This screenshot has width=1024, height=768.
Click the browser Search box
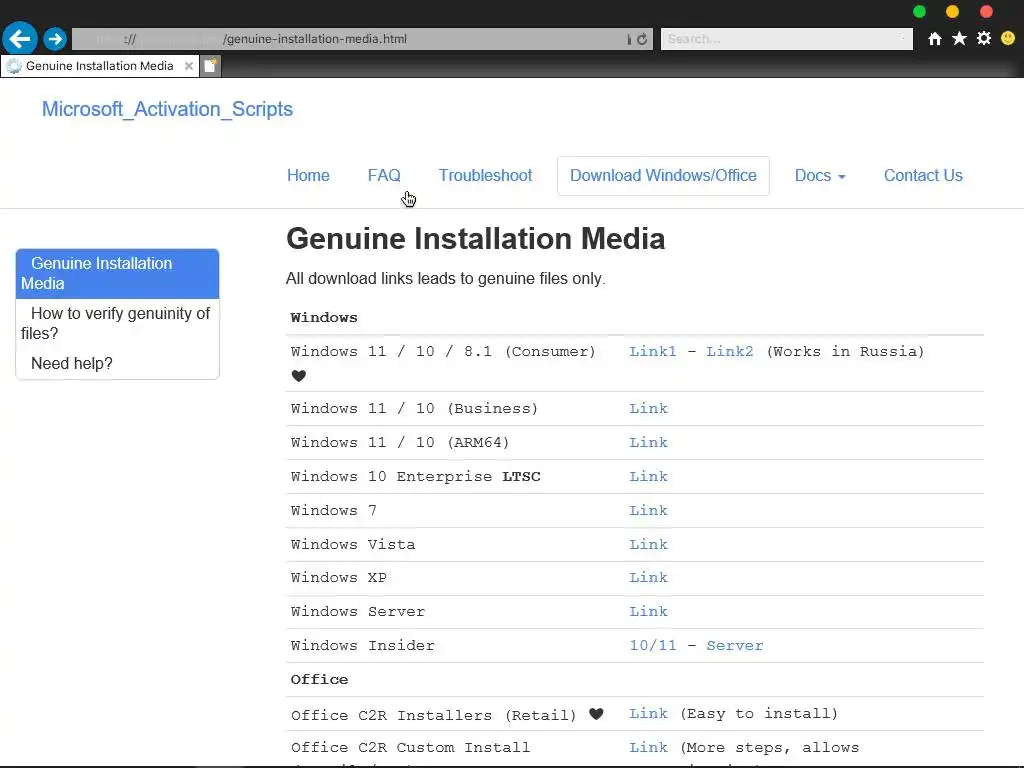(786, 39)
